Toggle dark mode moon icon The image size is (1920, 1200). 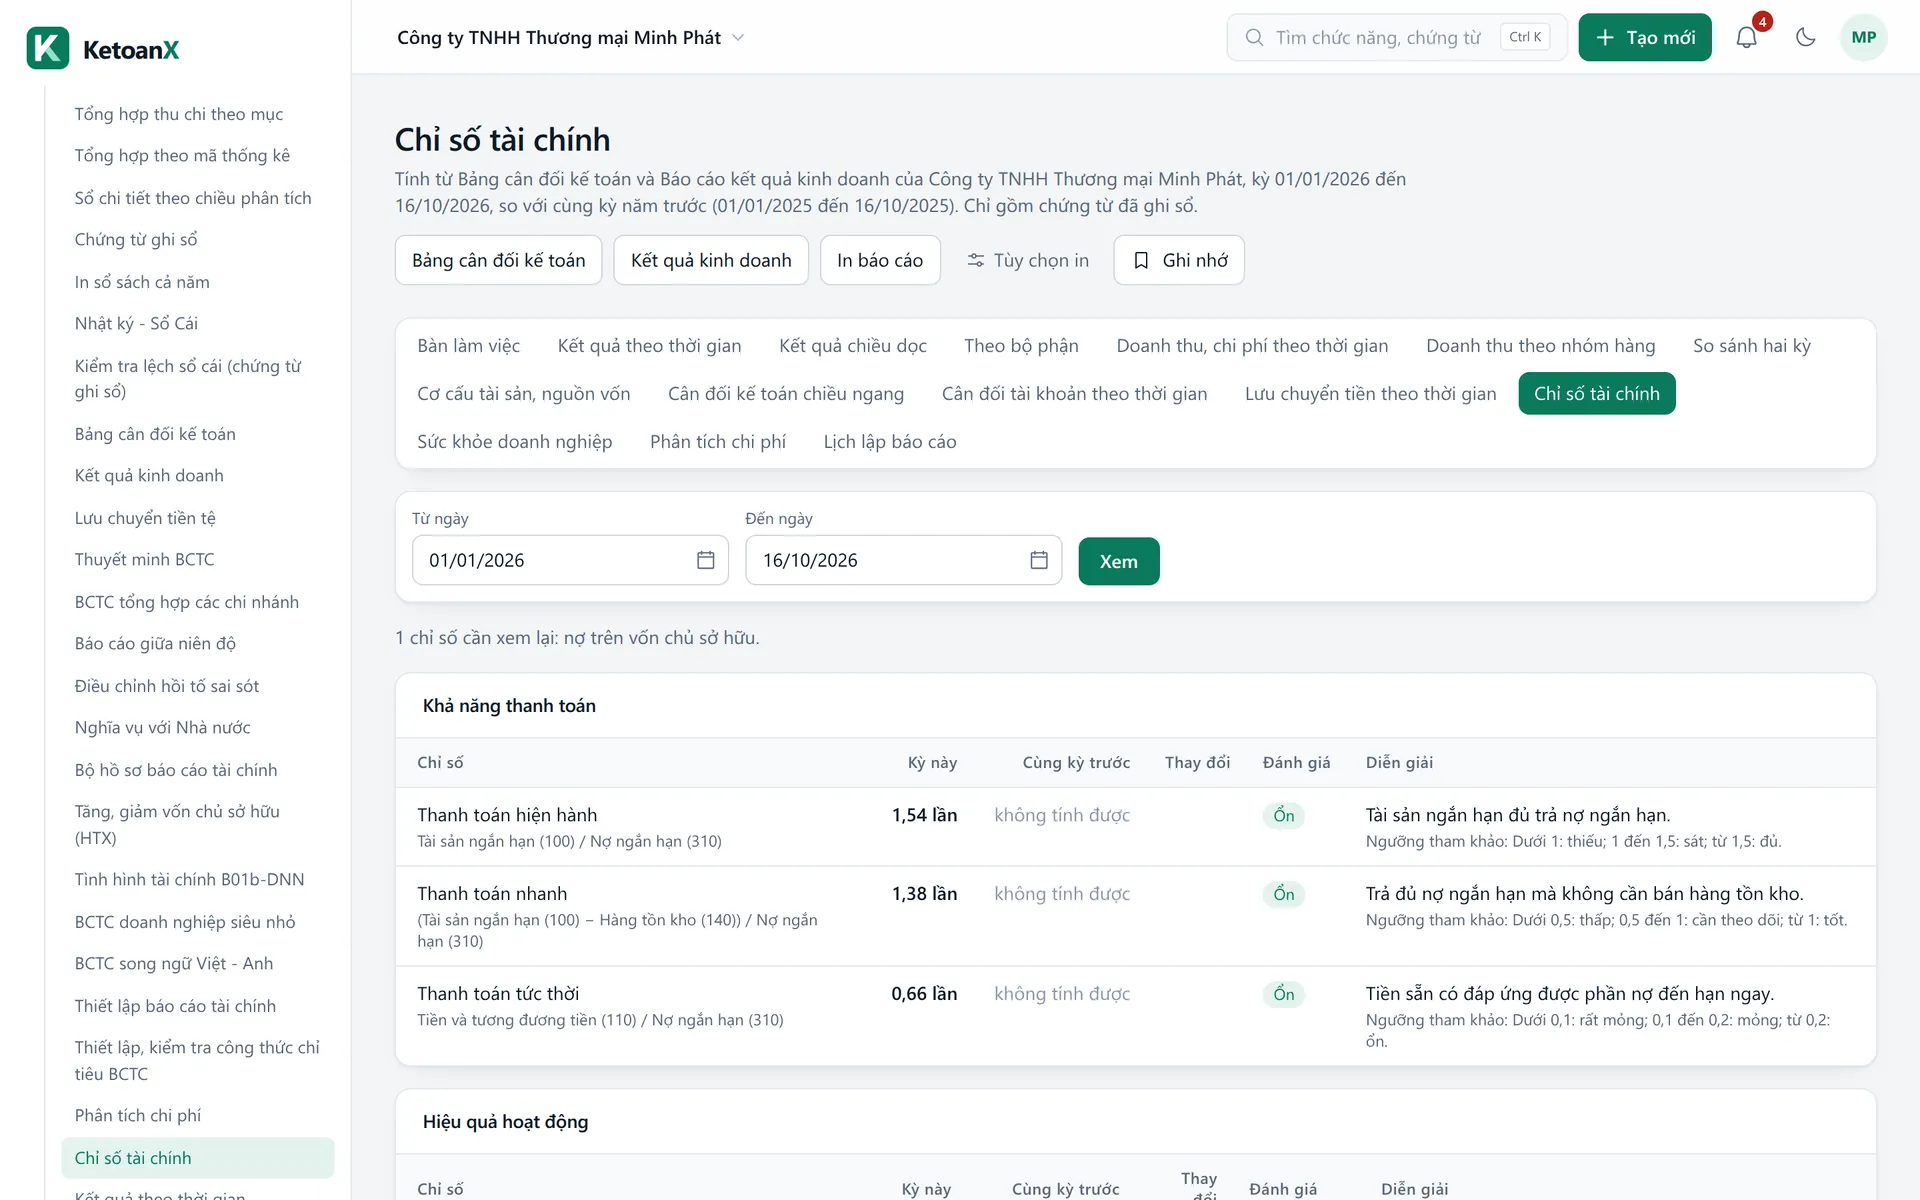1805,38
